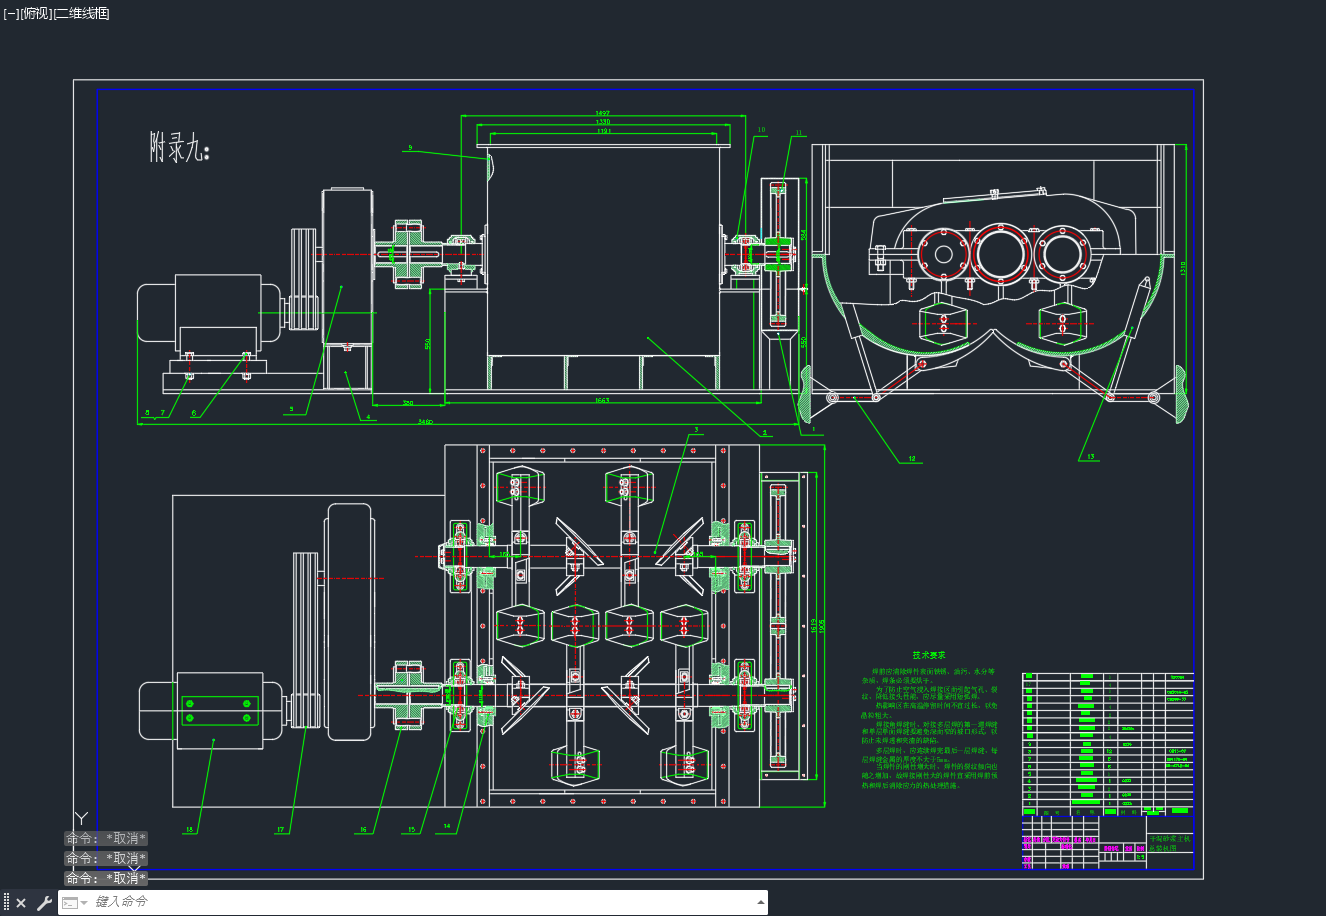The height and width of the screenshot is (916, 1326).
Task: Select callout label 14 in the drawing
Action: pyautogui.click(x=447, y=826)
